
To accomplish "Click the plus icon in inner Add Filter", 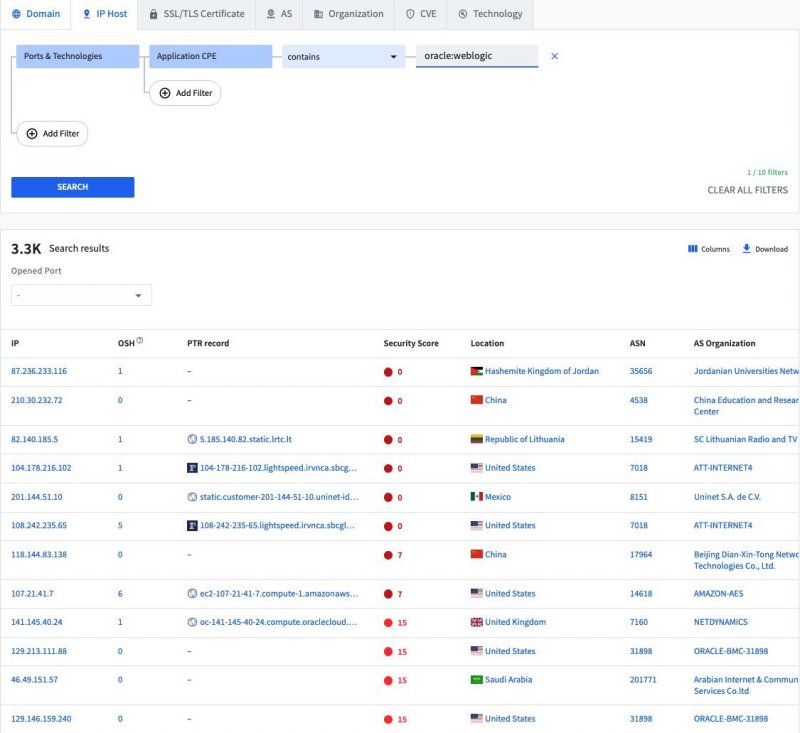I will point(165,93).
